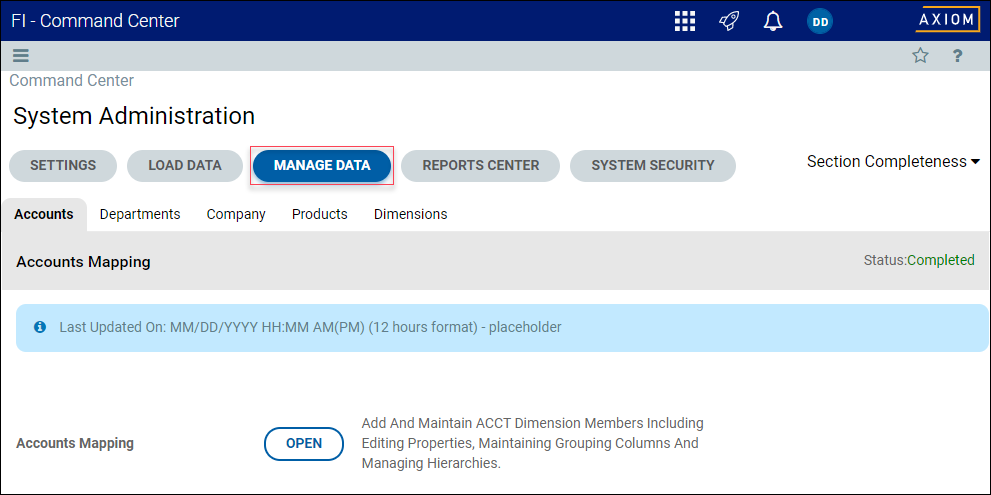Click the 'FI - Command Center' title

95,21
